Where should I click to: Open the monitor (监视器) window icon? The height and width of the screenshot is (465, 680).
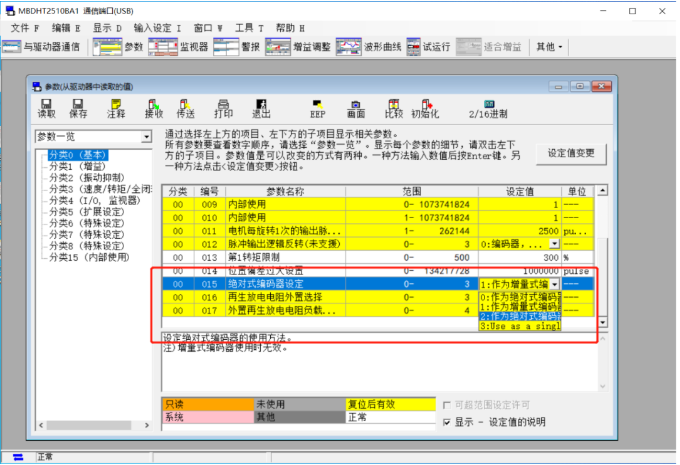(x=163, y=47)
